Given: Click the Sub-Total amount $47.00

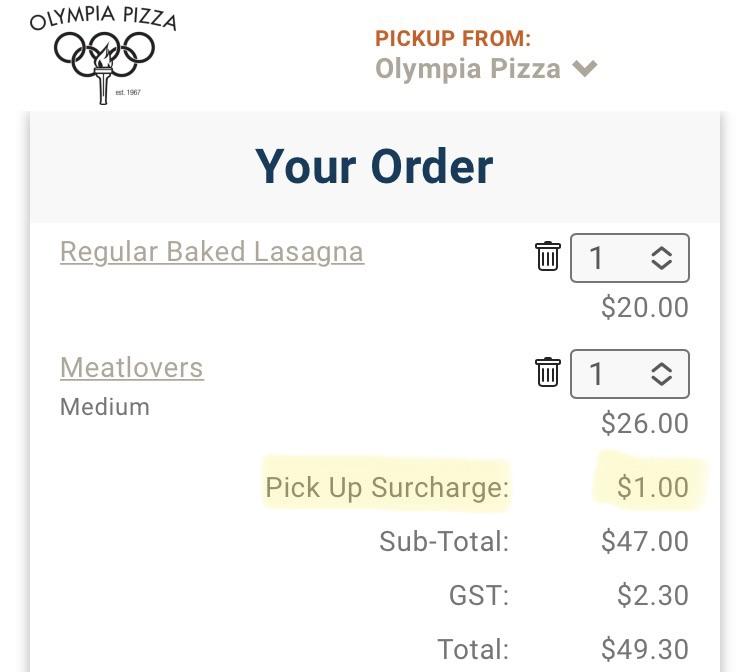Looking at the screenshot, I should coord(645,541).
